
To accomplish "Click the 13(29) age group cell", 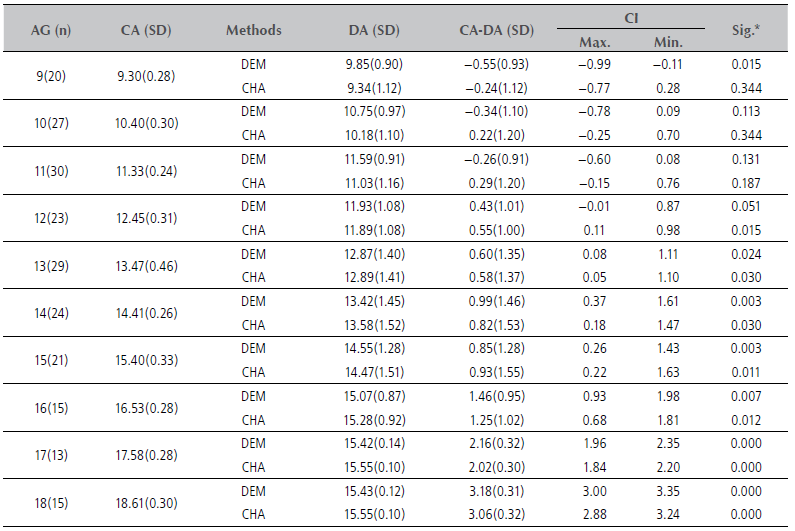I will pyautogui.click(x=49, y=266).
